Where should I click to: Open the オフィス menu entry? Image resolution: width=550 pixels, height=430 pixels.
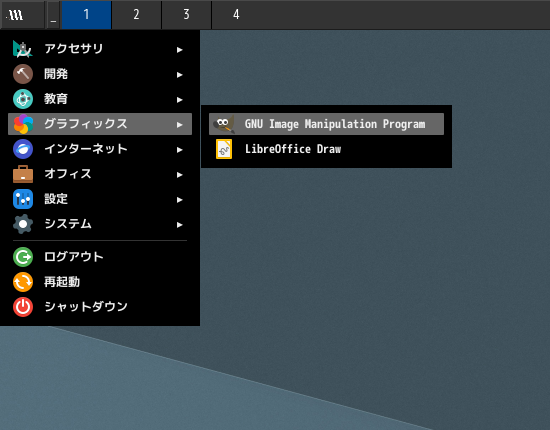tap(100, 174)
